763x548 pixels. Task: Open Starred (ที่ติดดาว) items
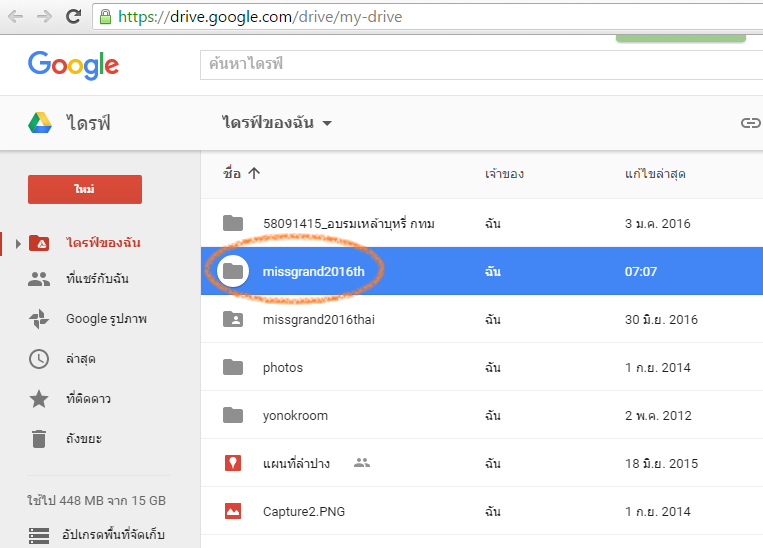tap(88, 399)
